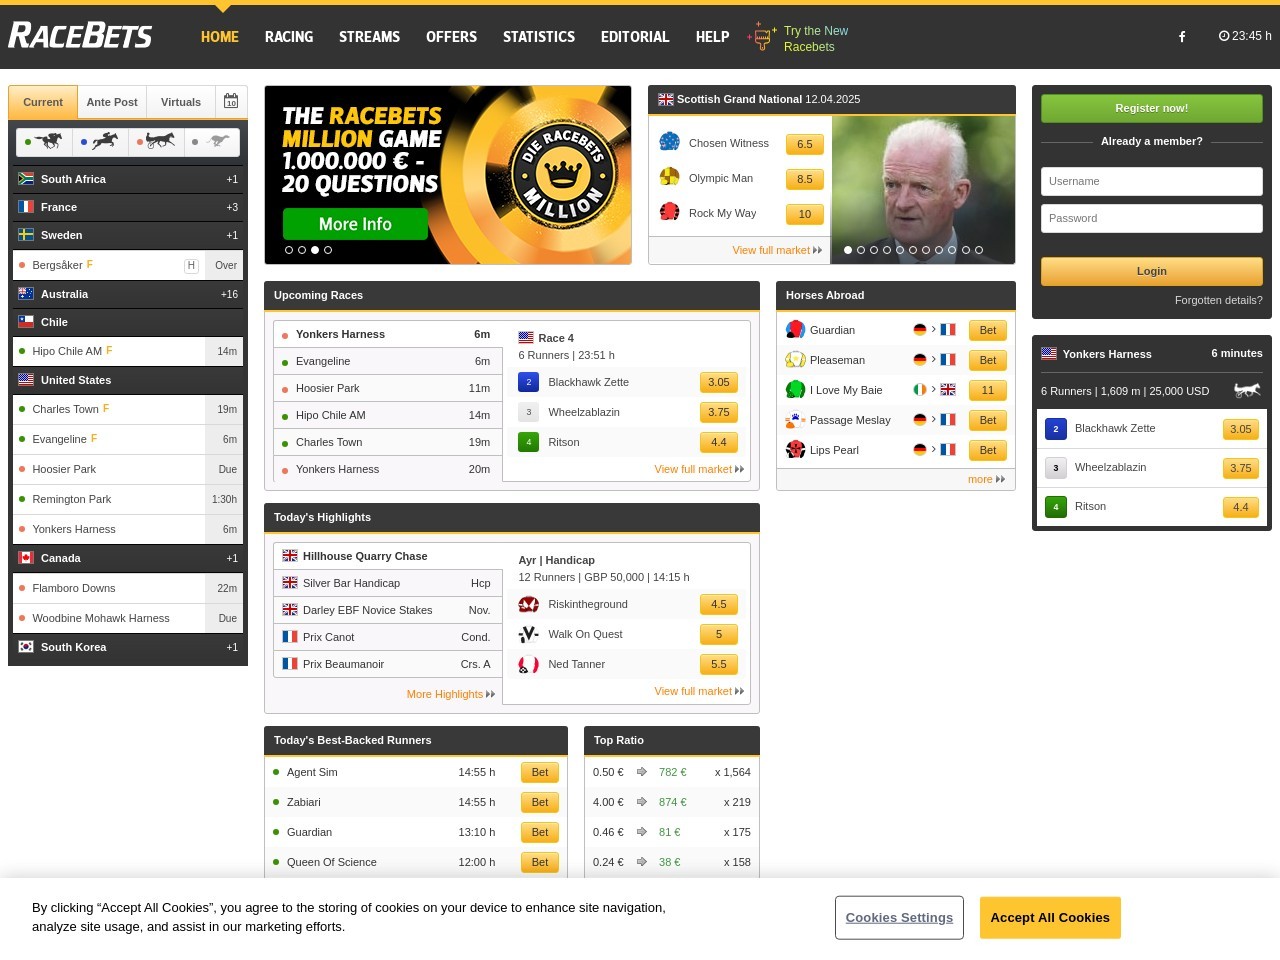
Task: Click the clock showing 23:45 h
Action: (x=1245, y=36)
